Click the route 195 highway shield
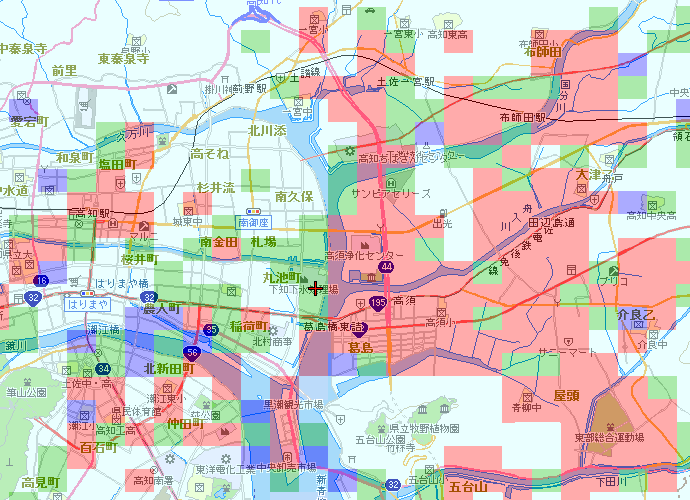690x500 pixels. tap(378, 302)
